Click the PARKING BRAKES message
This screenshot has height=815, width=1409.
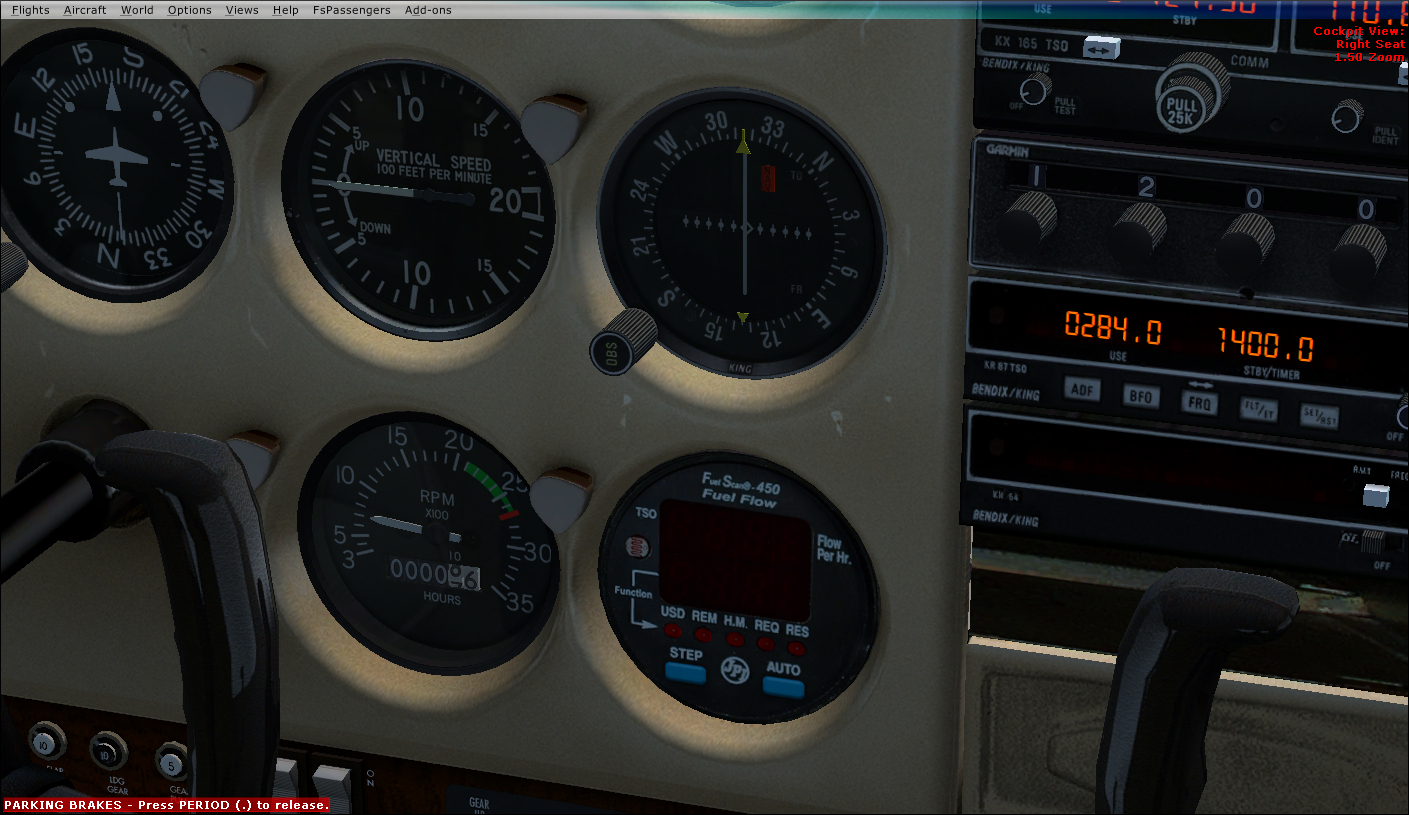pyautogui.click(x=166, y=805)
